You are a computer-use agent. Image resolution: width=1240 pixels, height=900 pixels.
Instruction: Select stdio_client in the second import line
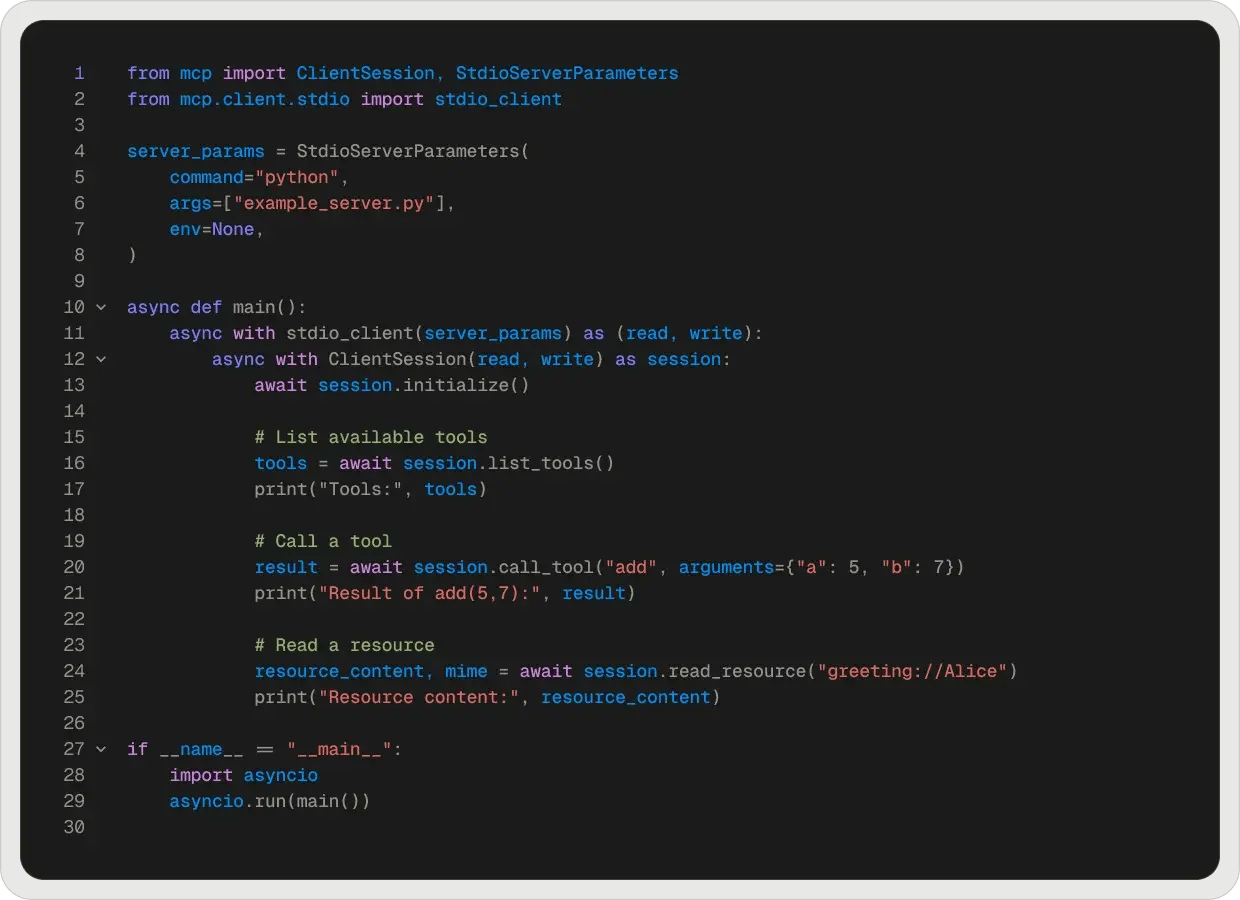pyautogui.click(x=497, y=99)
